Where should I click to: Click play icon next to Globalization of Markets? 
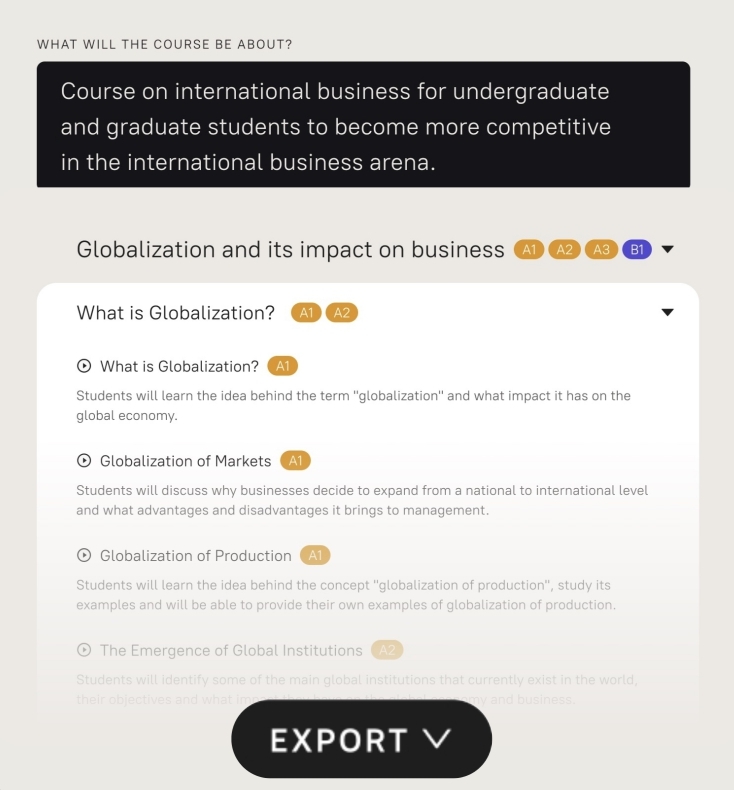(x=84, y=460)
